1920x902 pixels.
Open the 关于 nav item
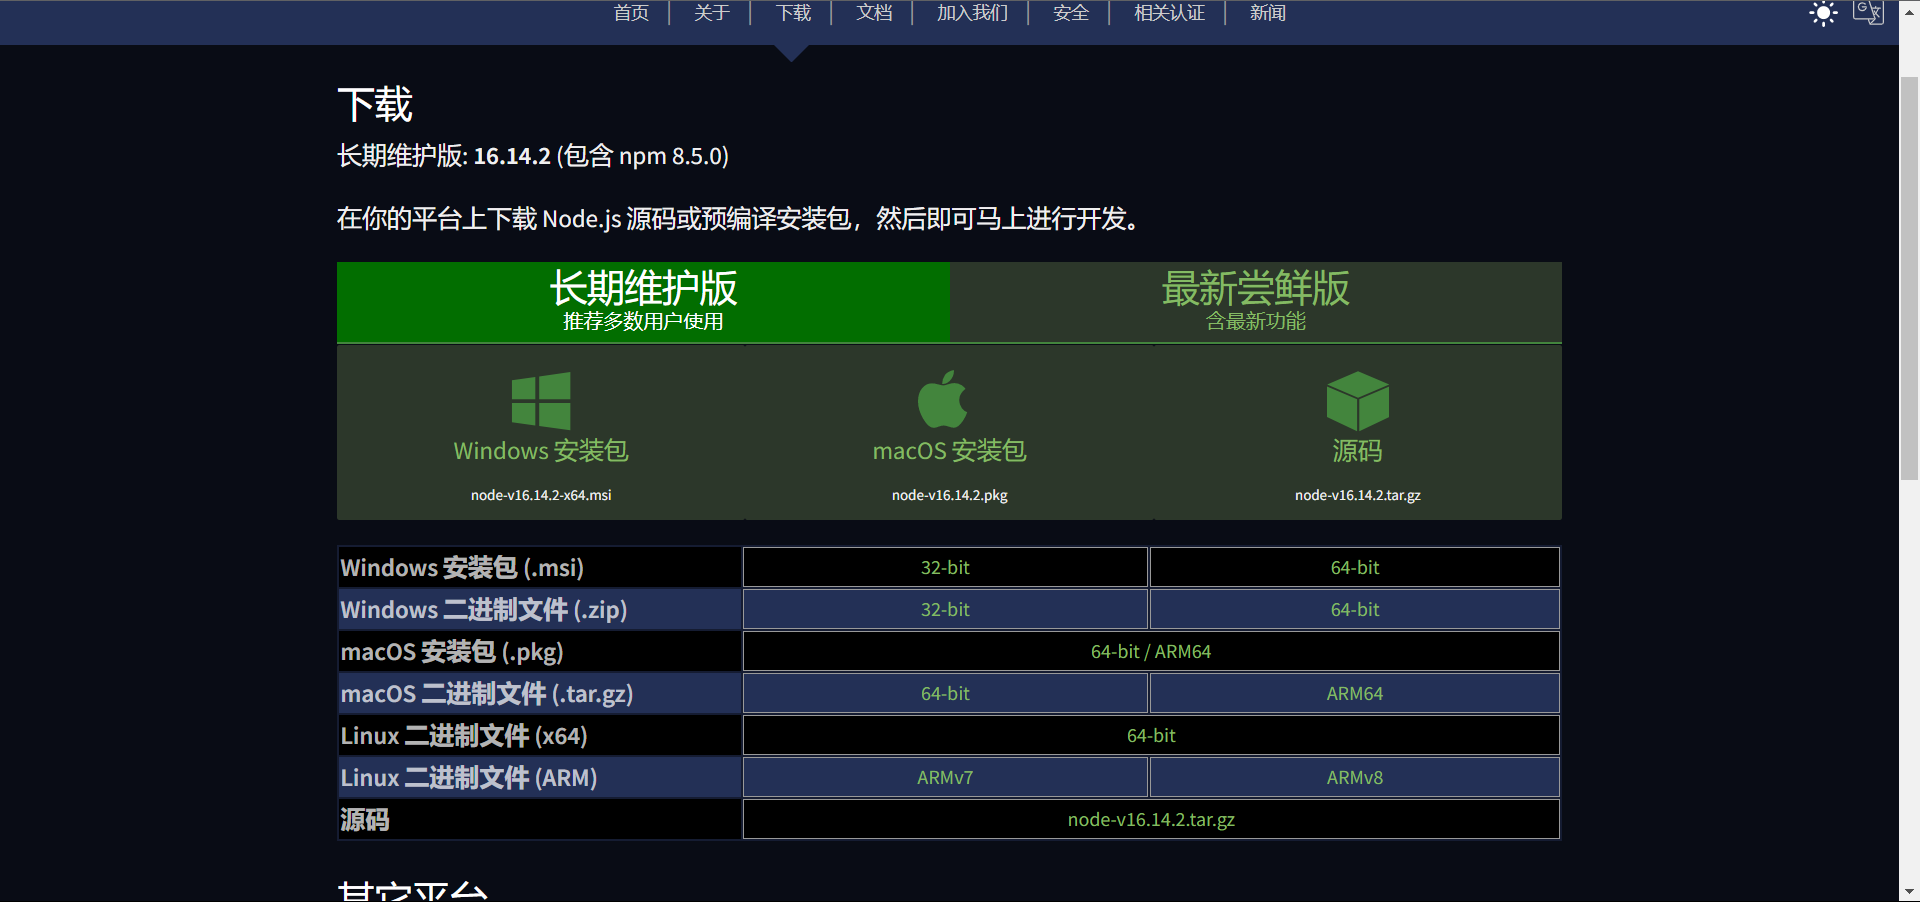click(712, 13)
